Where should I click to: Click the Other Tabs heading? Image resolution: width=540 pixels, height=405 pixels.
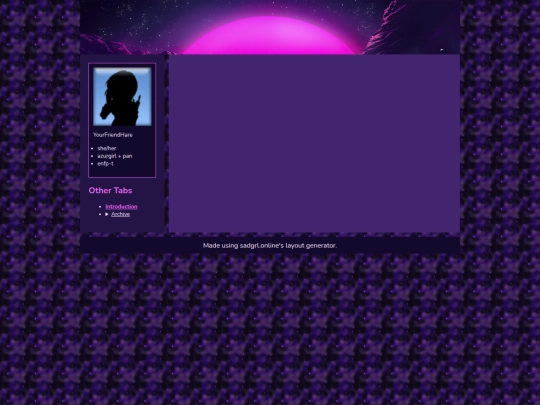[110, 190]
